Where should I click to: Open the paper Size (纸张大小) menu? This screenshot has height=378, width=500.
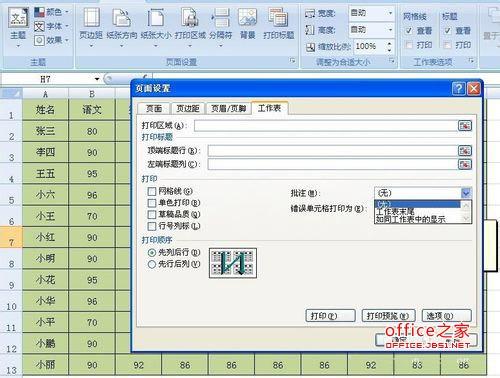156,27
